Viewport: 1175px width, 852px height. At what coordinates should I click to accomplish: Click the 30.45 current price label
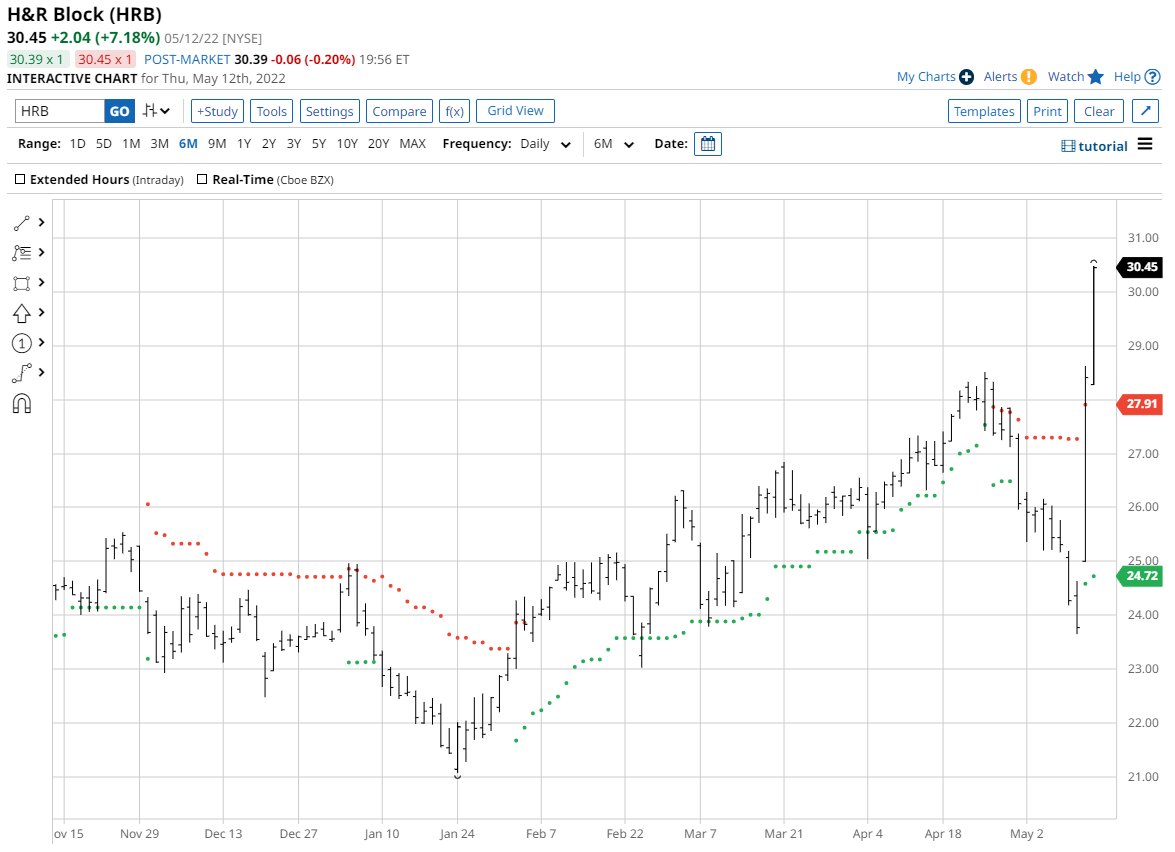coord(1140,267)
